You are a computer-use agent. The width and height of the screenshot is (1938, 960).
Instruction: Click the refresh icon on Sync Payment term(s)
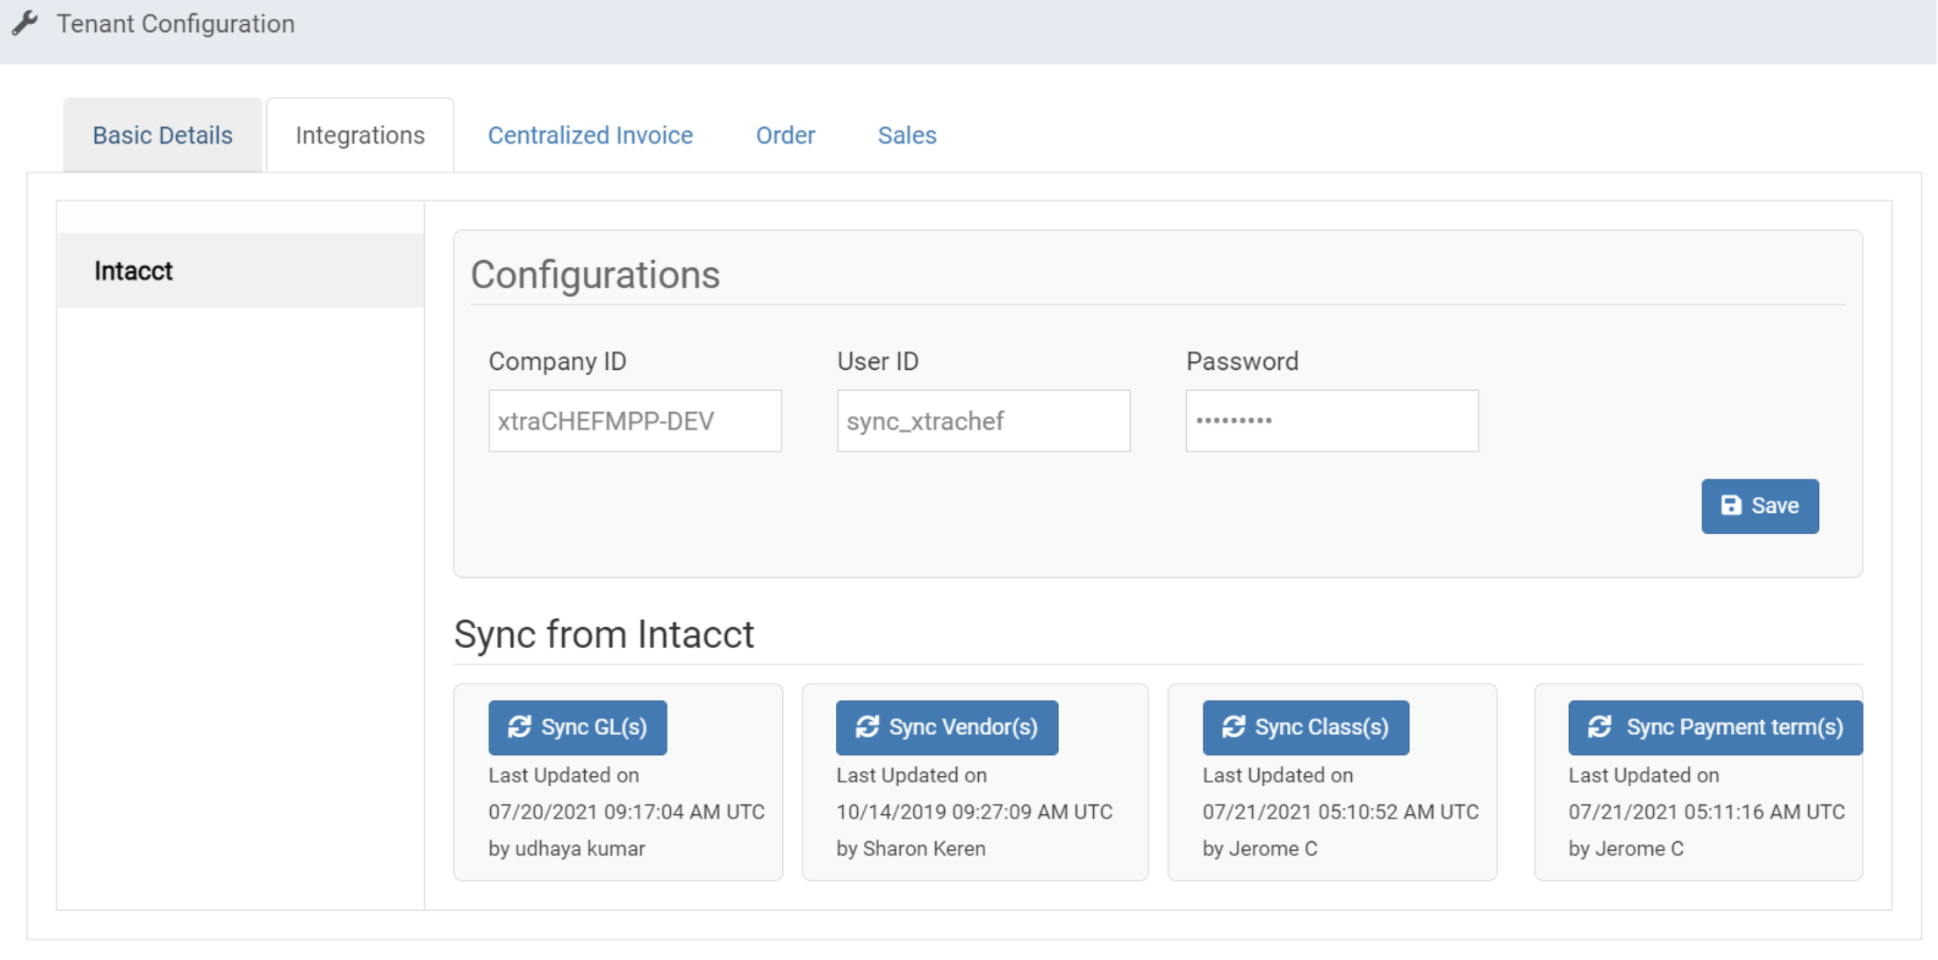(1600, 727)
